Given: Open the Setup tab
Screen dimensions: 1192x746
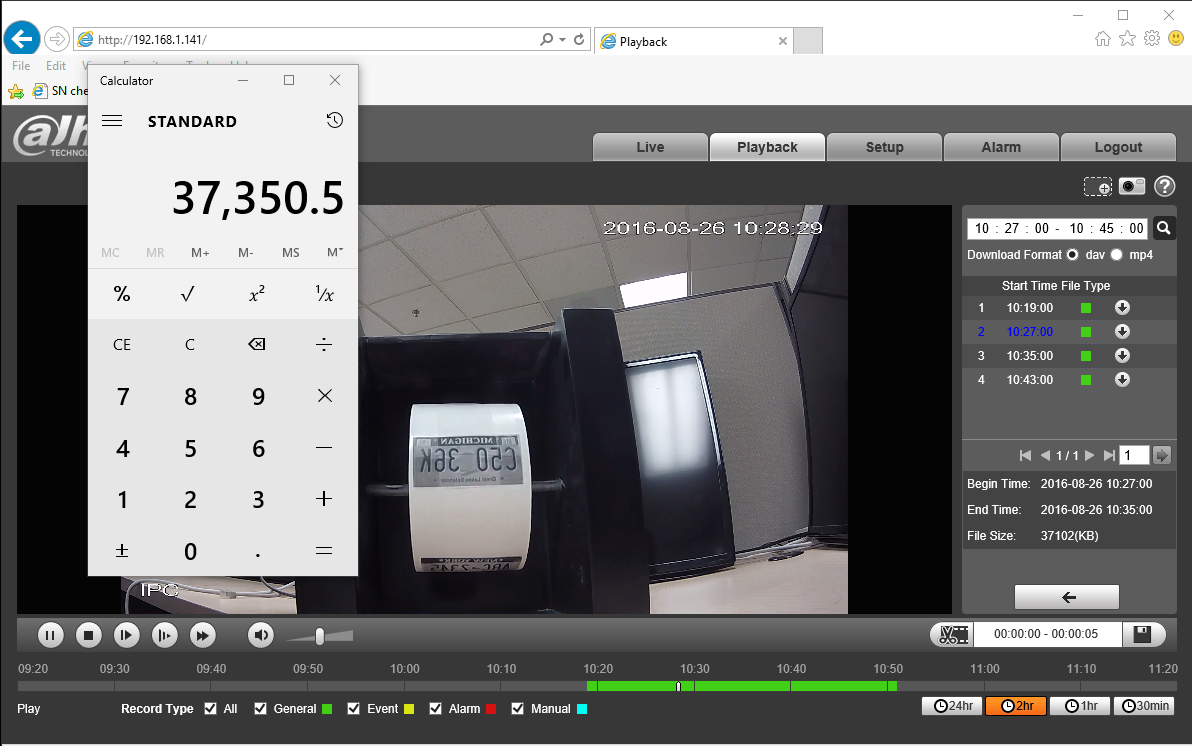Looking at the screenshot, I should (x=884, y=147).
